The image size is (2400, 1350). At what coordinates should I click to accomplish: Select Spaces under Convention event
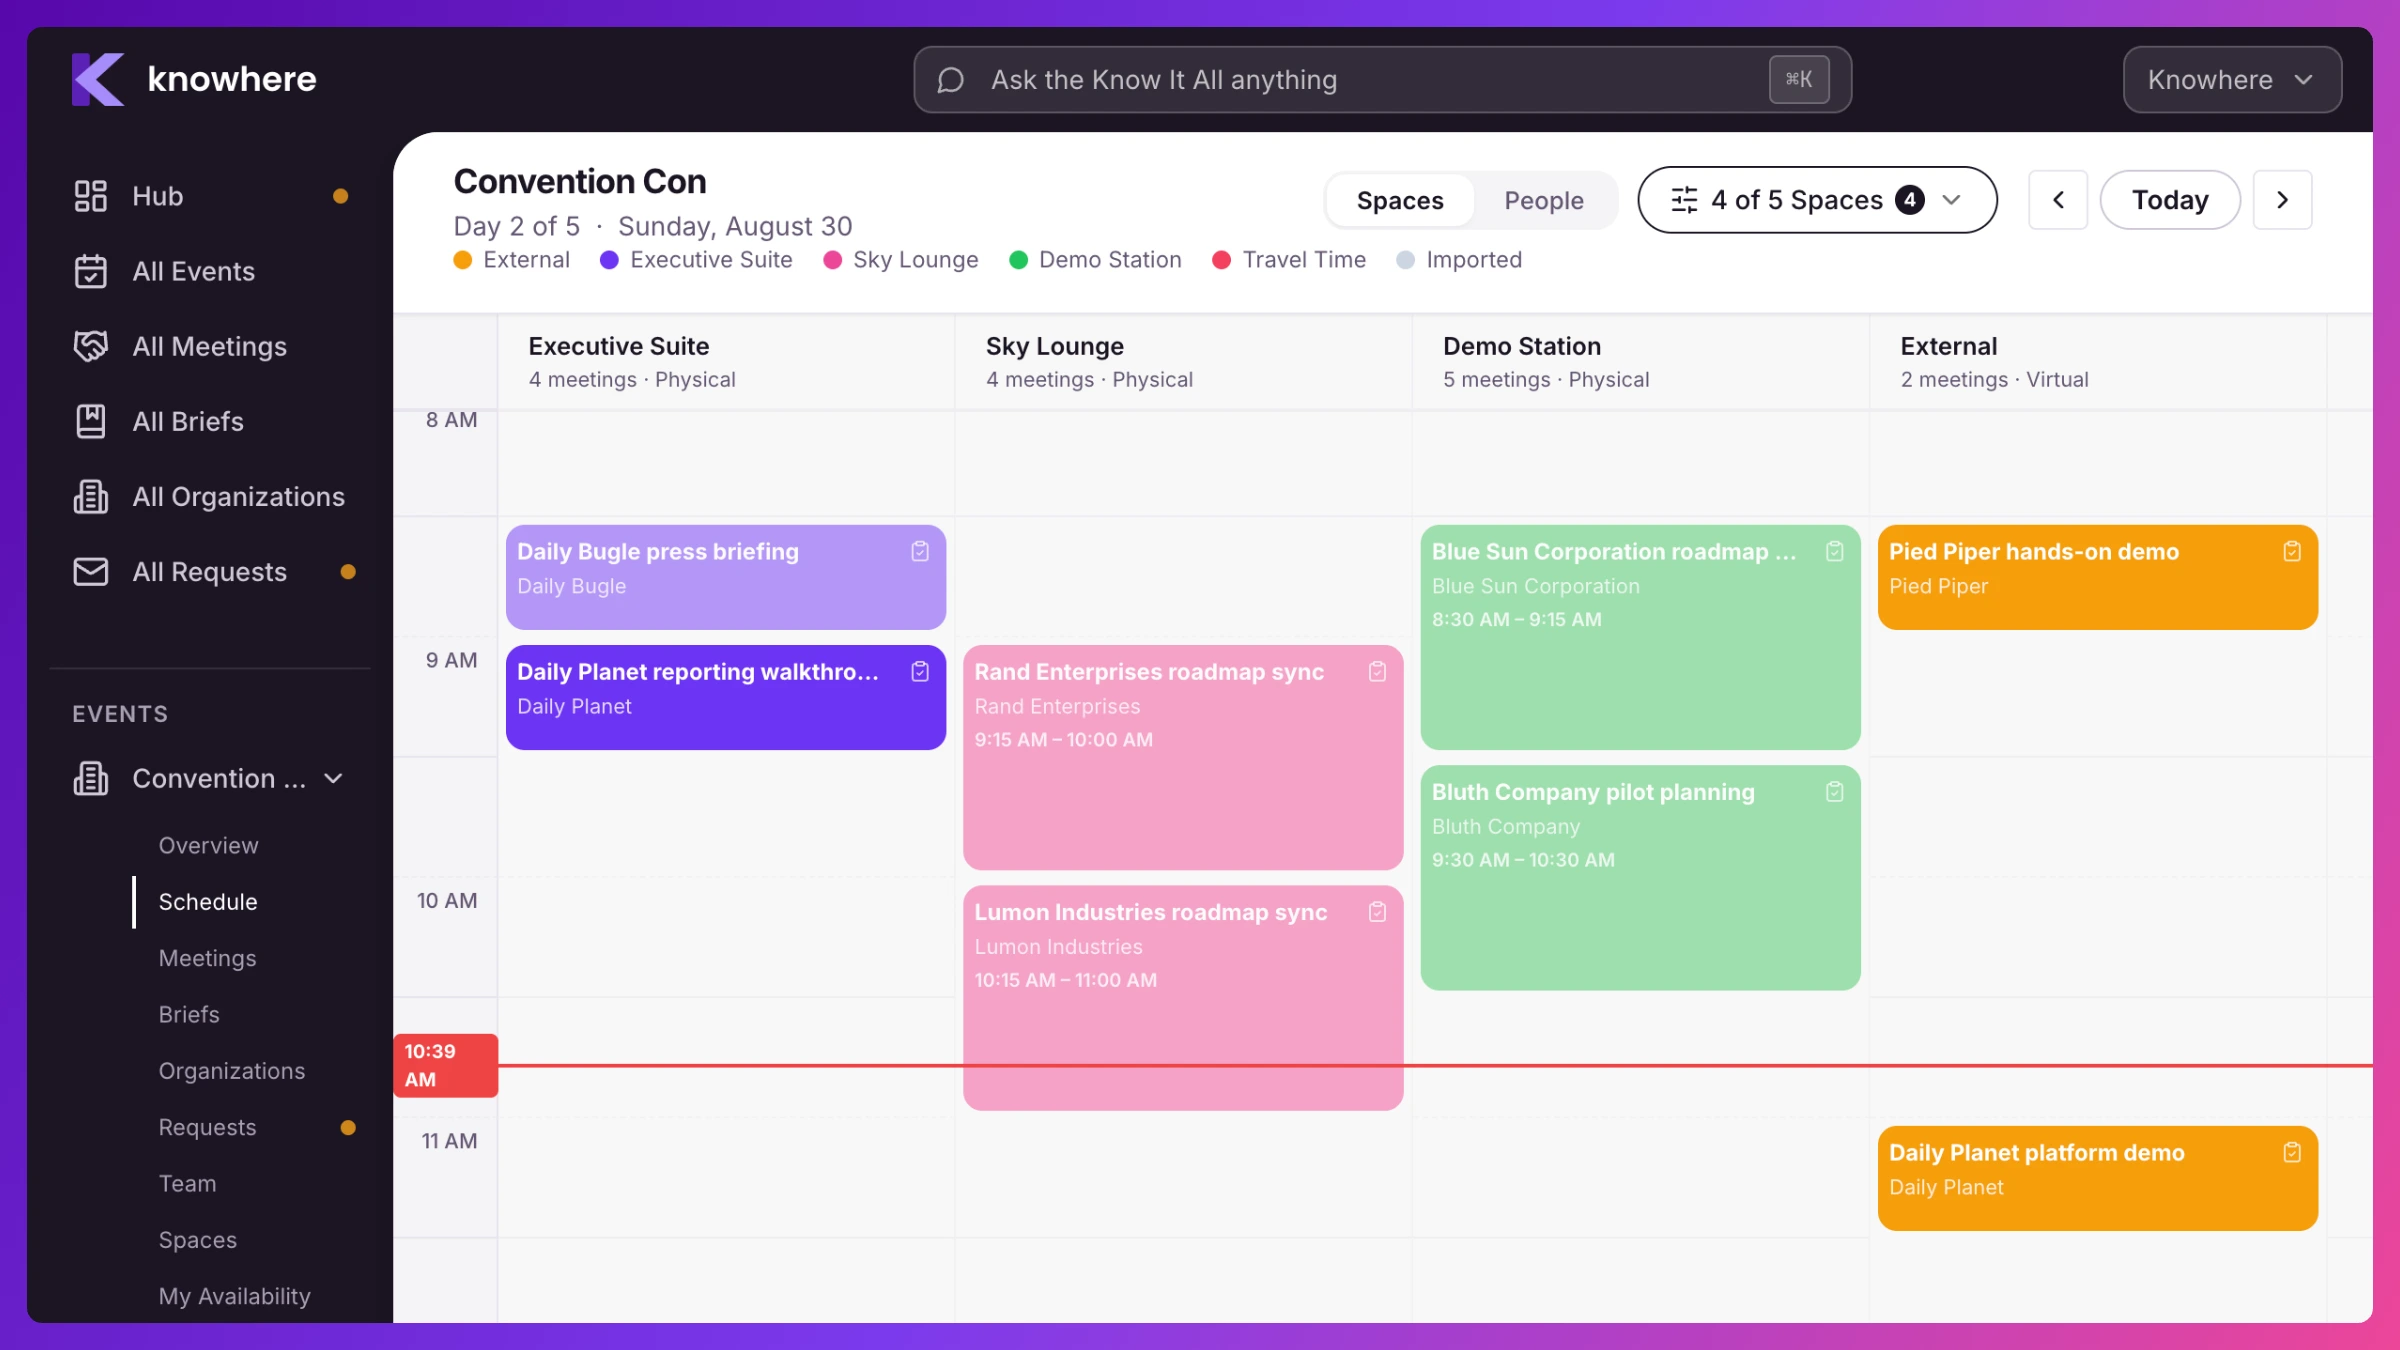[x=197, y=1239]
